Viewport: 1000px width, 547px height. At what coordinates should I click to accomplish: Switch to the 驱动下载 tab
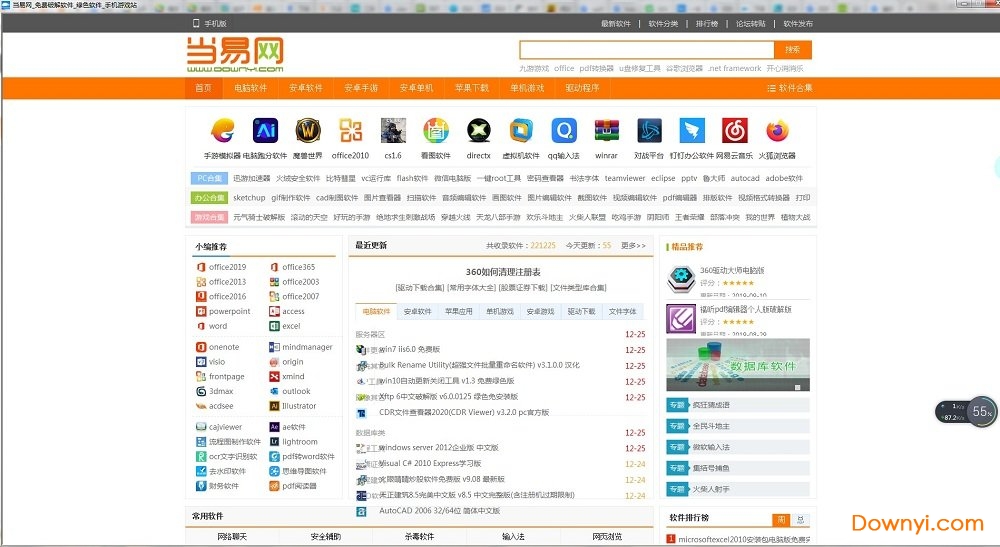tap(581, 312)
